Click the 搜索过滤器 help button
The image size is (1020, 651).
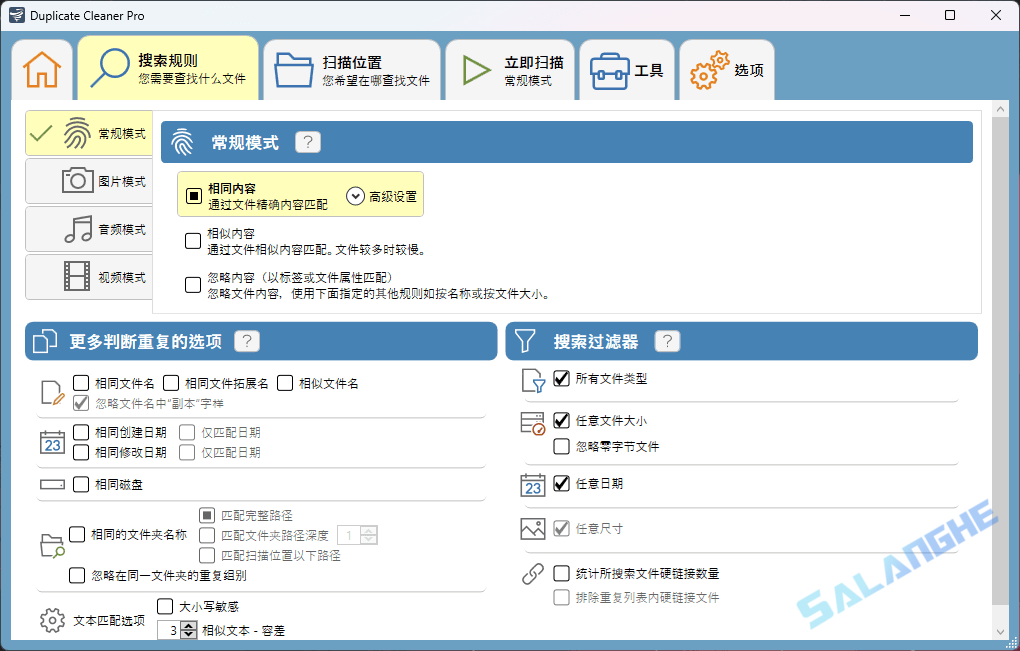(x=667, y=341)
